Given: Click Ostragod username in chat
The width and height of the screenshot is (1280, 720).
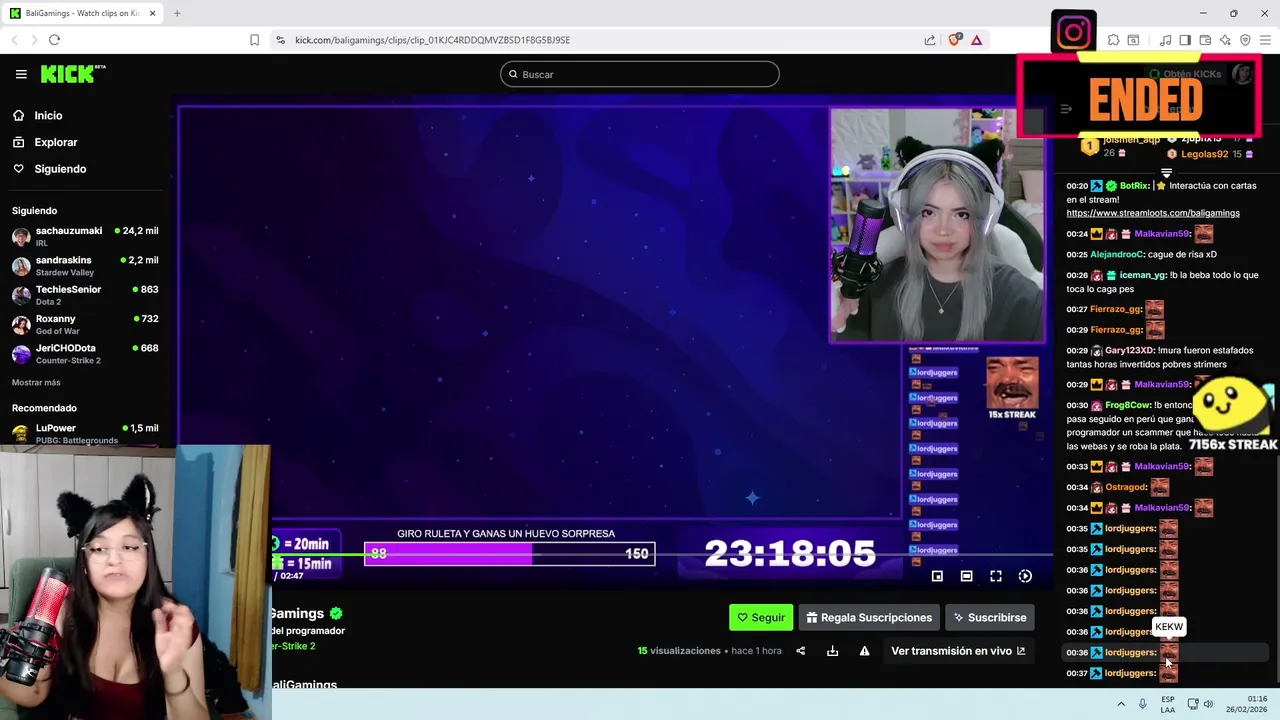Looking at the screenshot, I should (x=1126, y=487).
